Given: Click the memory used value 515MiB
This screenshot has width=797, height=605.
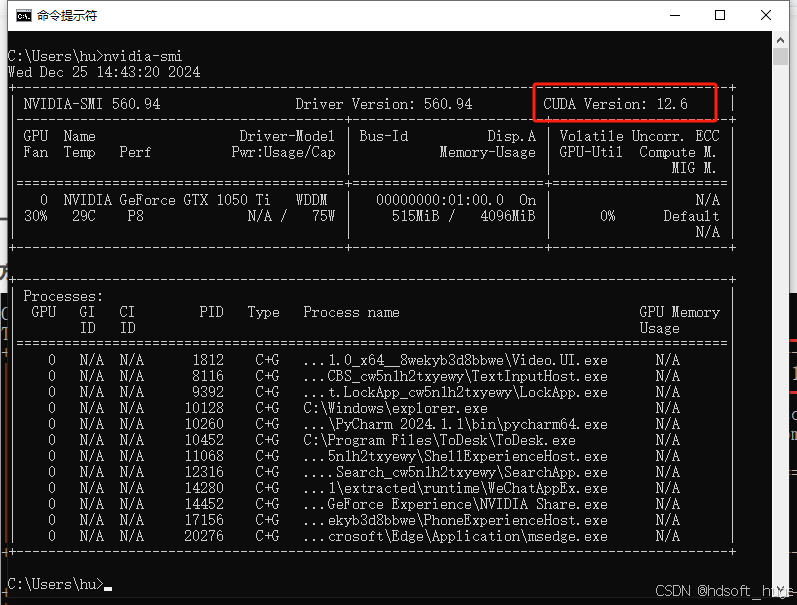Looking at the screenshot, I should (415, 216).
